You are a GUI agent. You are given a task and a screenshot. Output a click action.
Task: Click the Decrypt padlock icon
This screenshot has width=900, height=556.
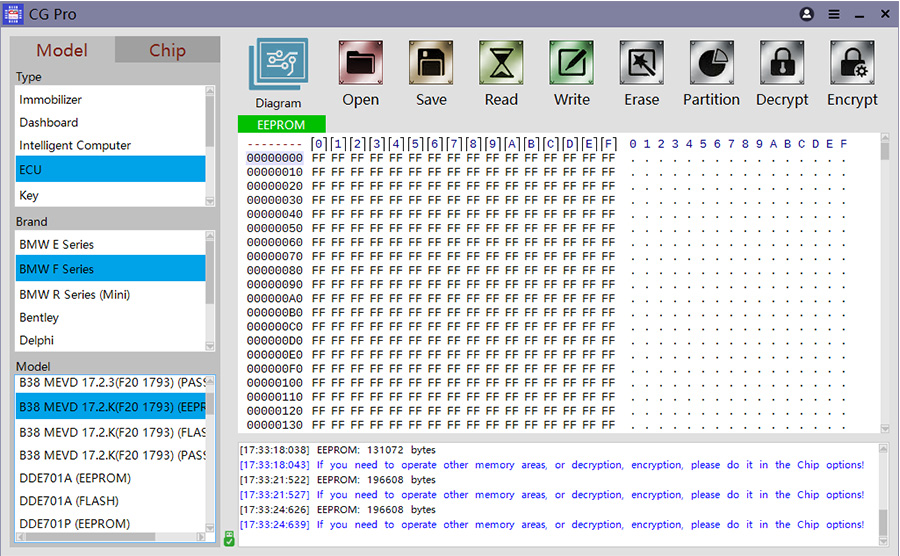coord(782,65)
